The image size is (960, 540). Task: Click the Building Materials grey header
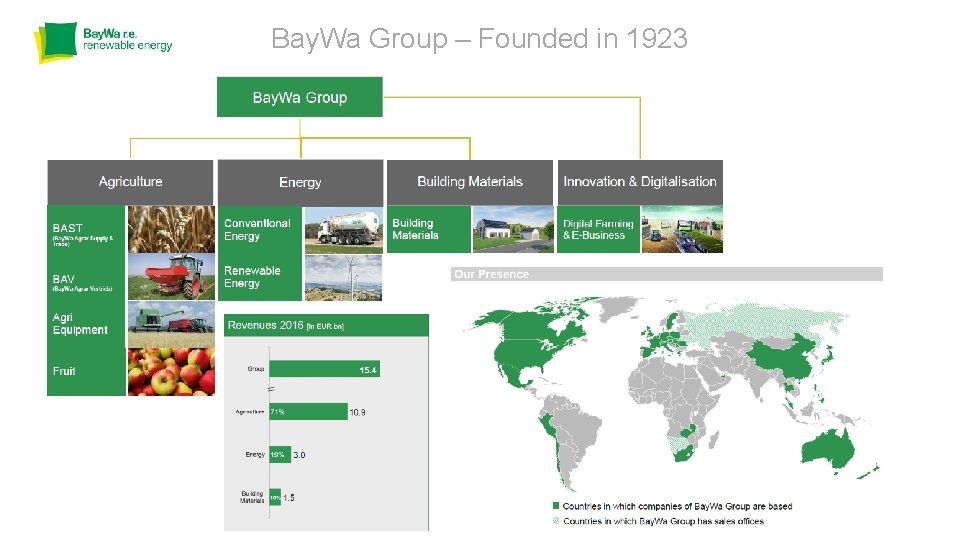470,182
